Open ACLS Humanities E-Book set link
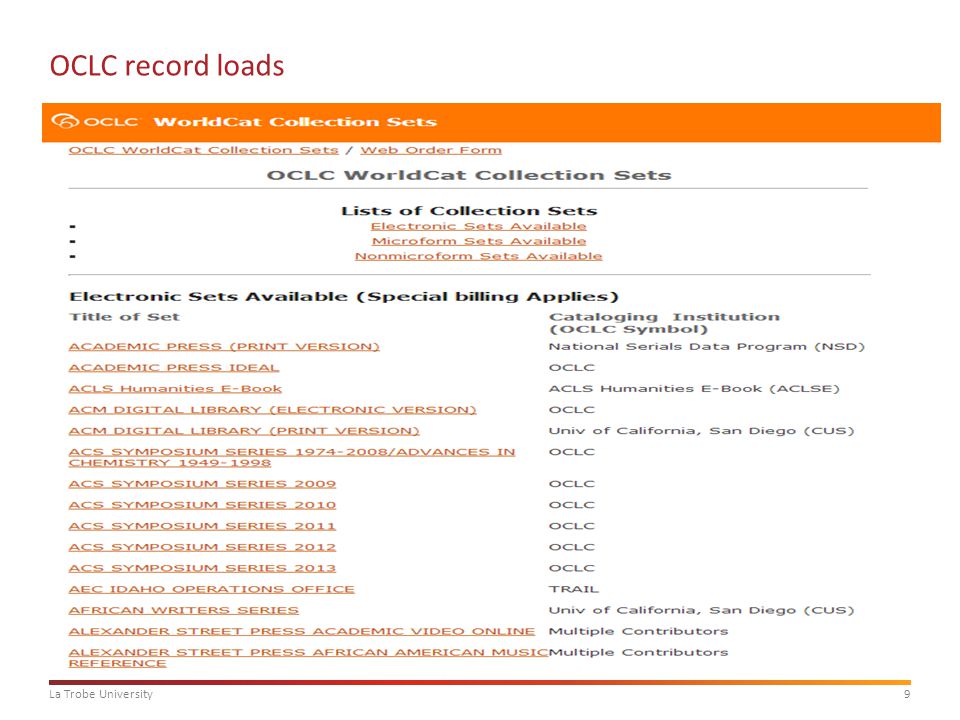The height and width of the screenshot is (720, 960). [x=175, y=389]
